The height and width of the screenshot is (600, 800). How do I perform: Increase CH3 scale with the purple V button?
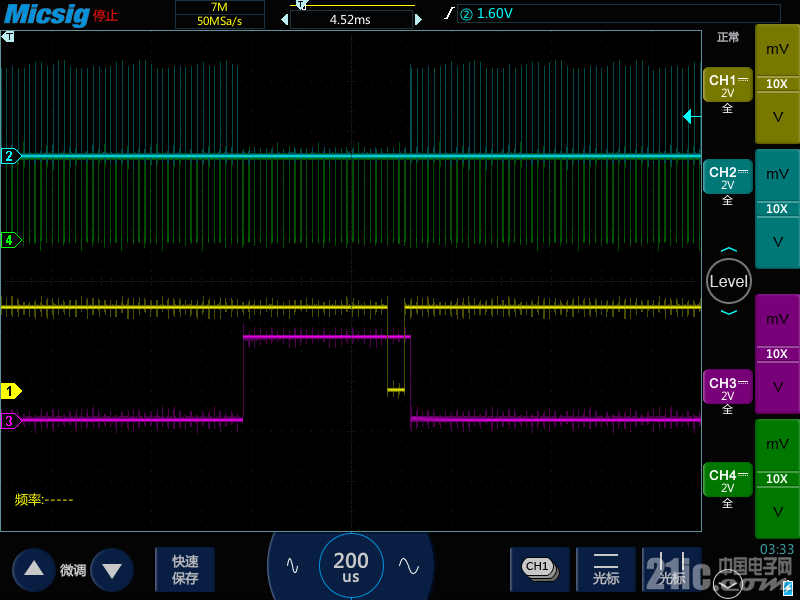777,388
